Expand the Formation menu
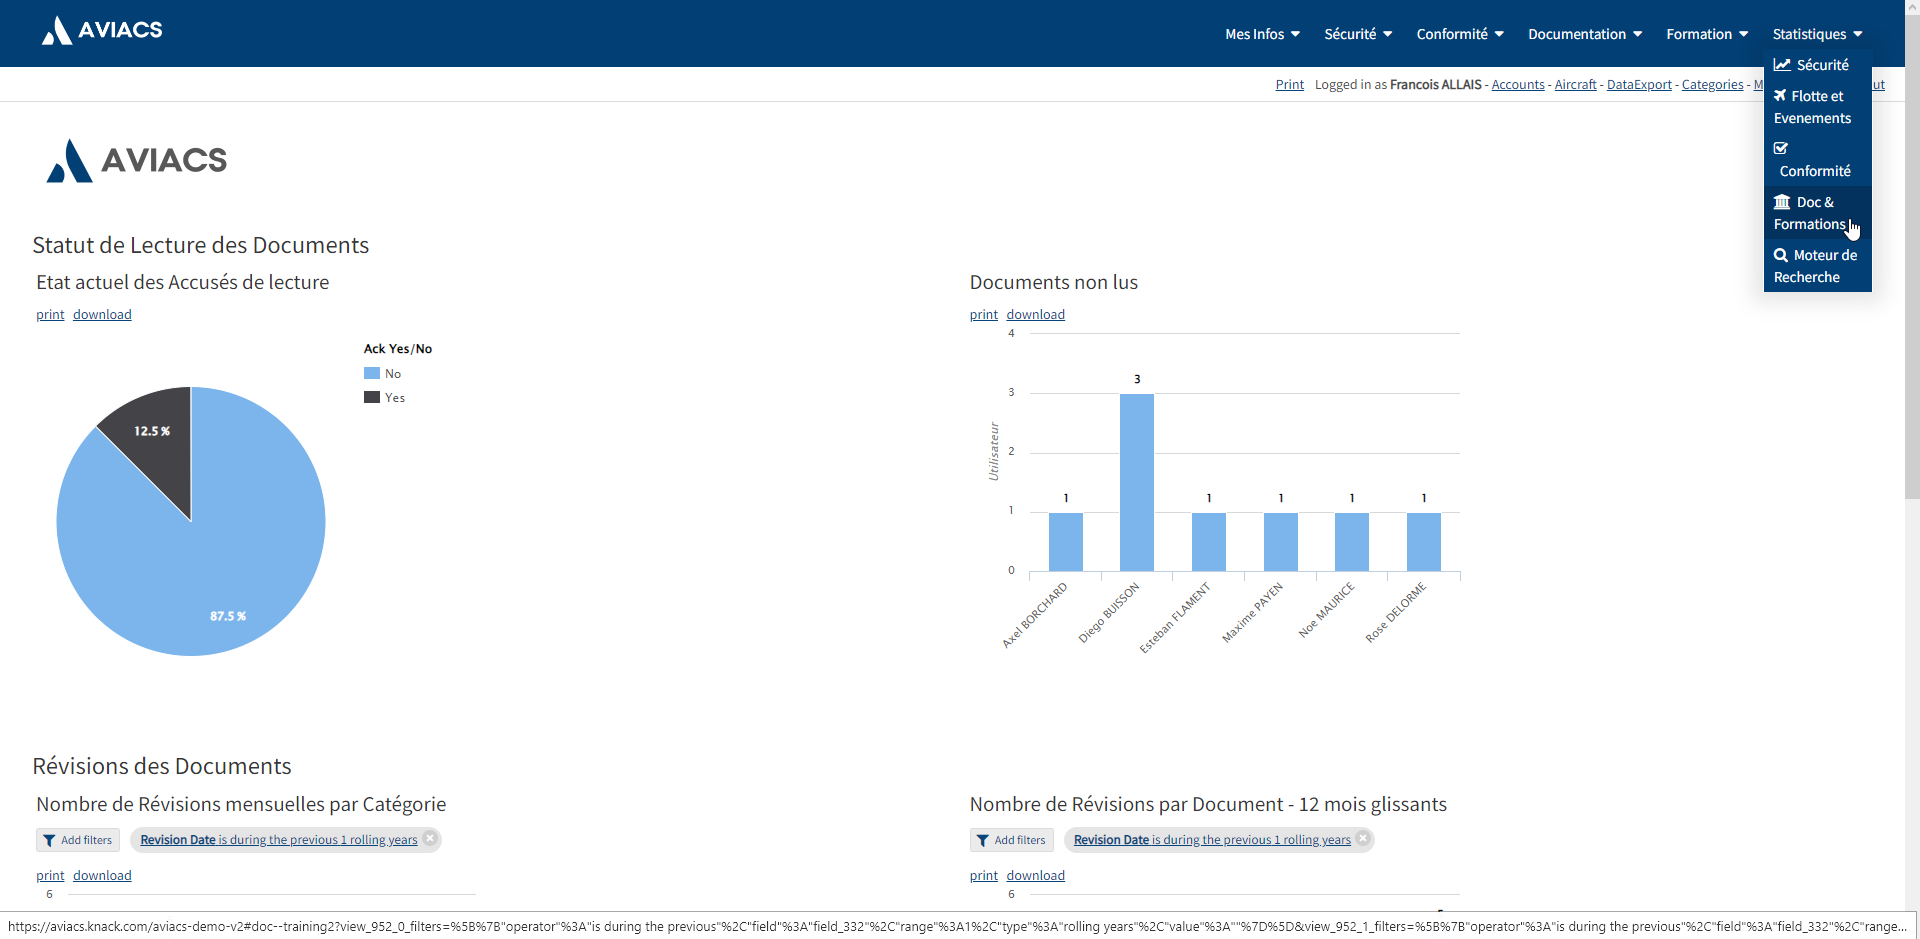The image size is (1920, 939). (x=1707, y=34)
